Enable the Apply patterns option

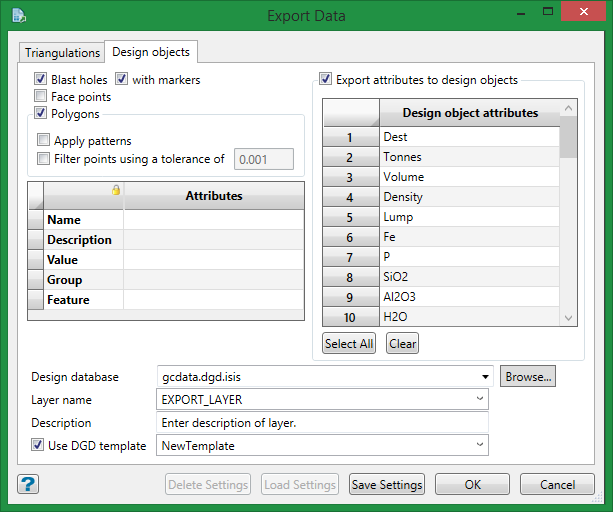pyautogui.click(x=43, y=141)
